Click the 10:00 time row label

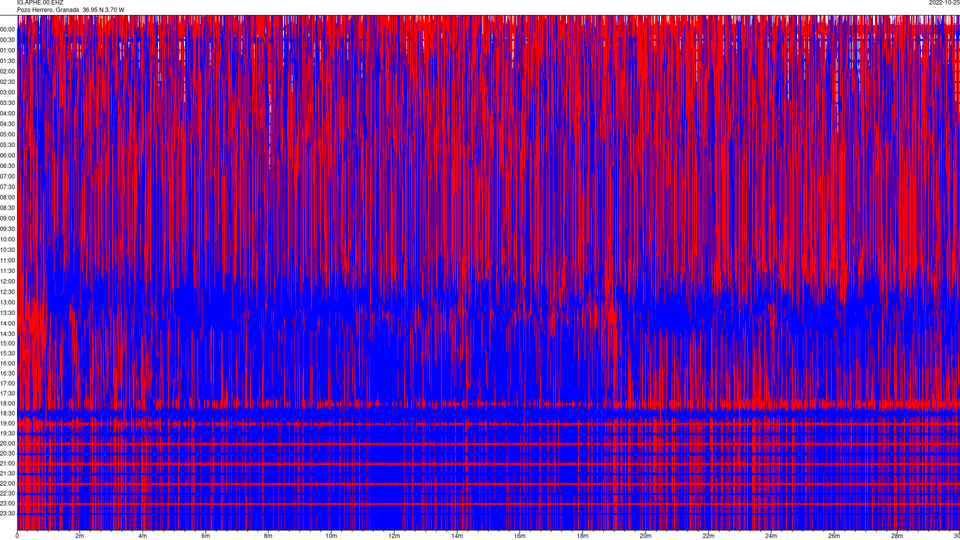pyautogui.click(x=7, y=239)
